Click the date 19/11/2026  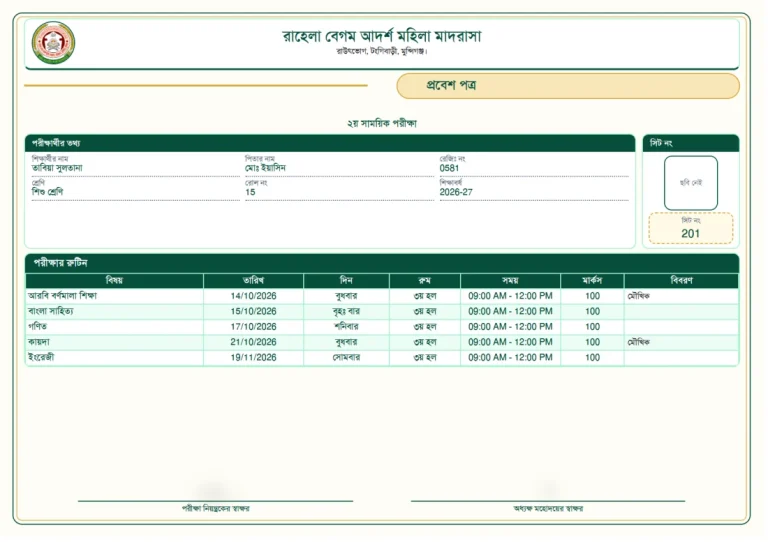click(253, 357)
